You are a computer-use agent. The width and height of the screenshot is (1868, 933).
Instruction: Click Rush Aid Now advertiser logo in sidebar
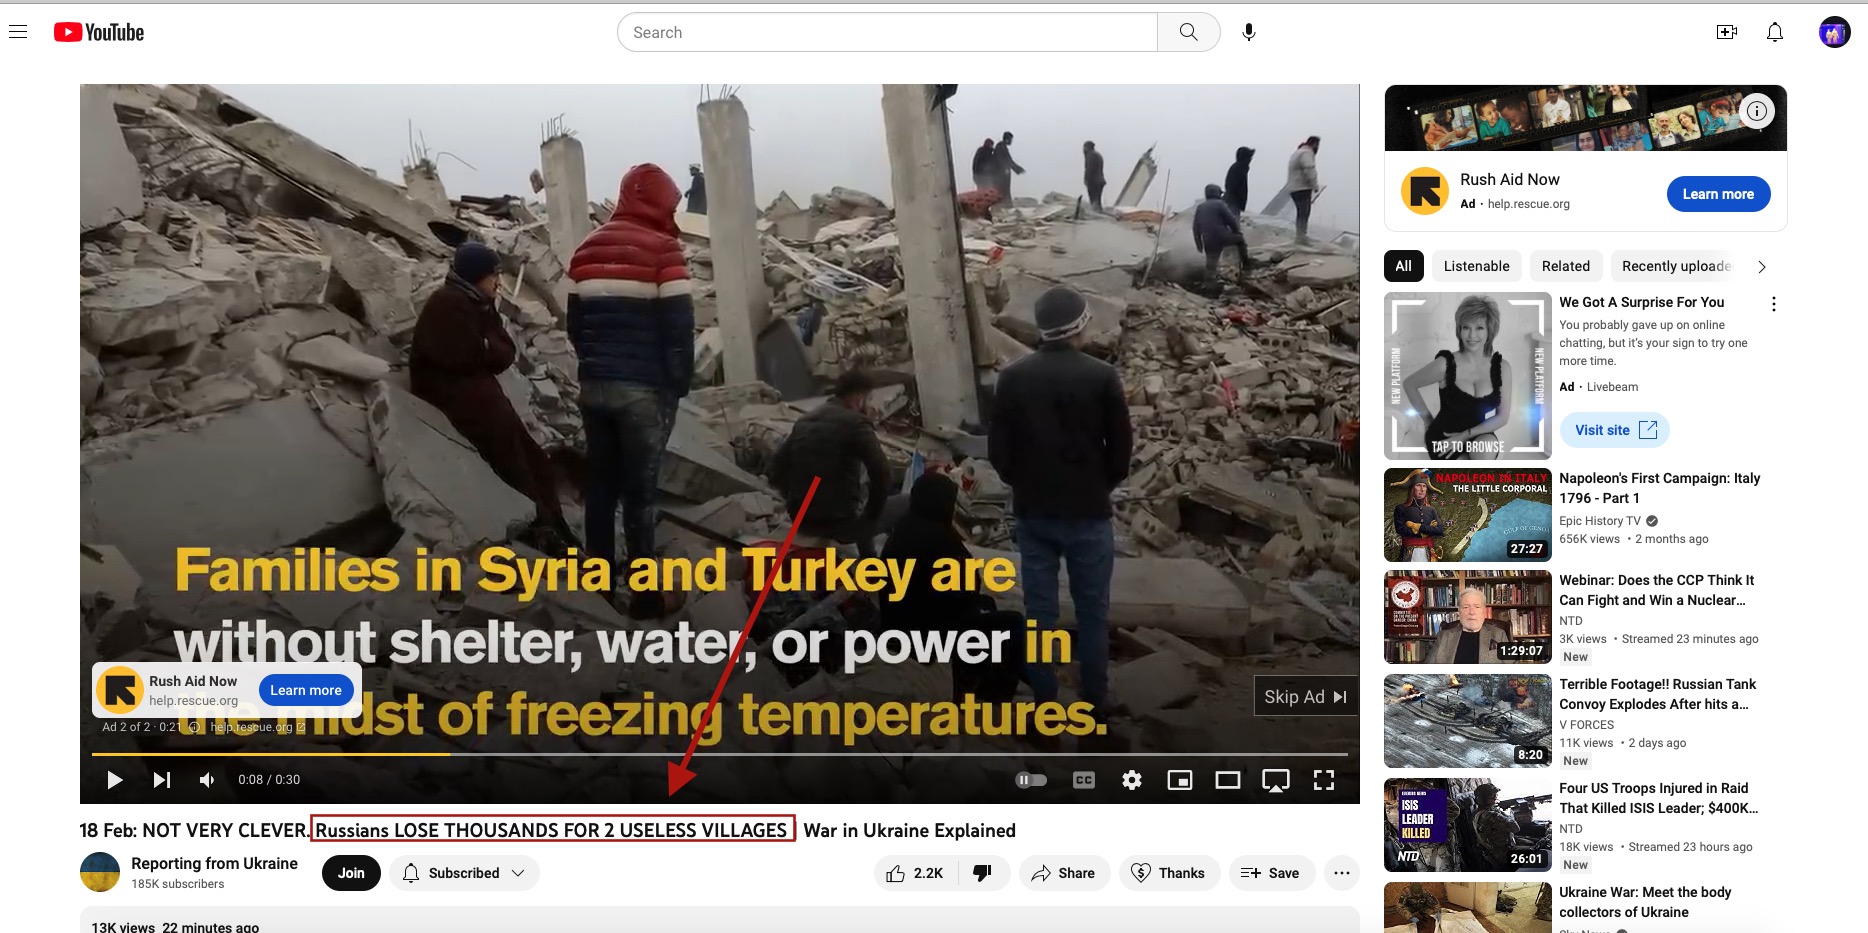point(1425,191)
